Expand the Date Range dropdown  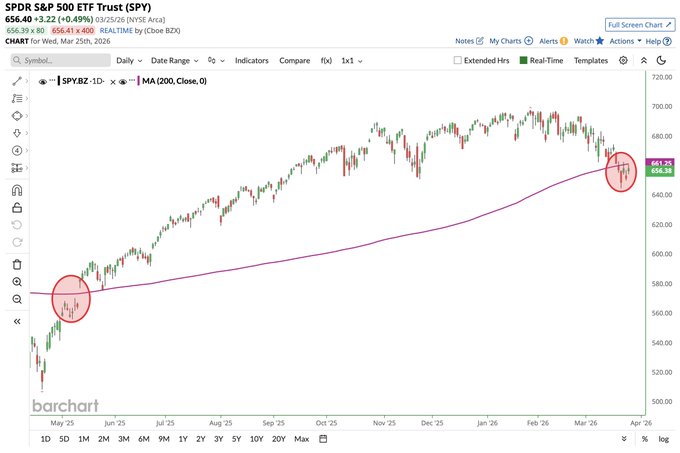[175, 60]
